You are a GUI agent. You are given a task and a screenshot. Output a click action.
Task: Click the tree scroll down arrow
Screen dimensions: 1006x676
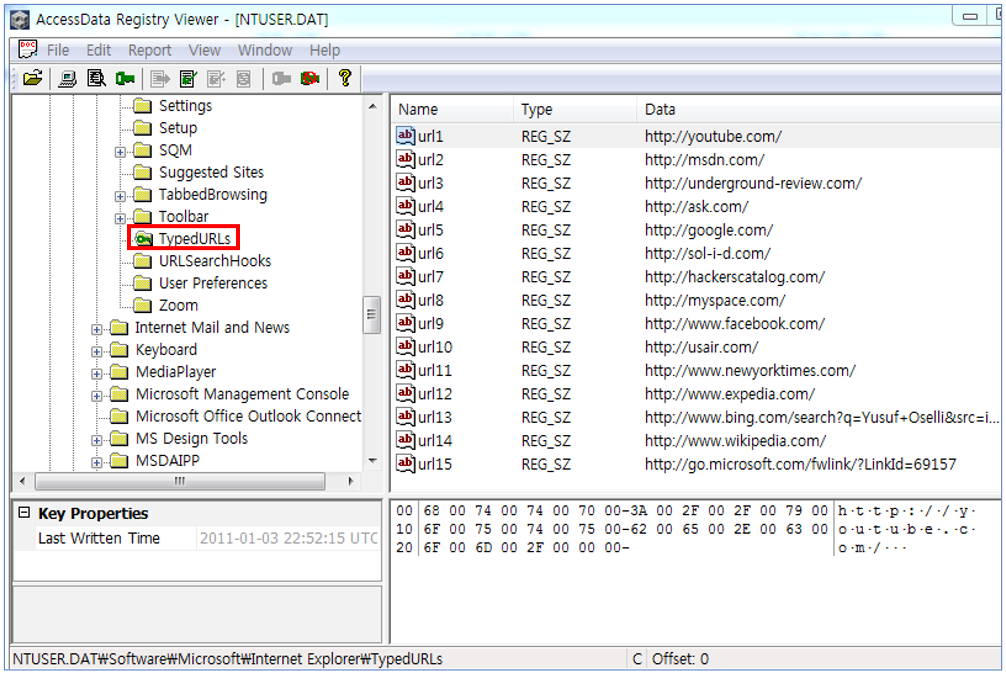(x=373, y=461)
